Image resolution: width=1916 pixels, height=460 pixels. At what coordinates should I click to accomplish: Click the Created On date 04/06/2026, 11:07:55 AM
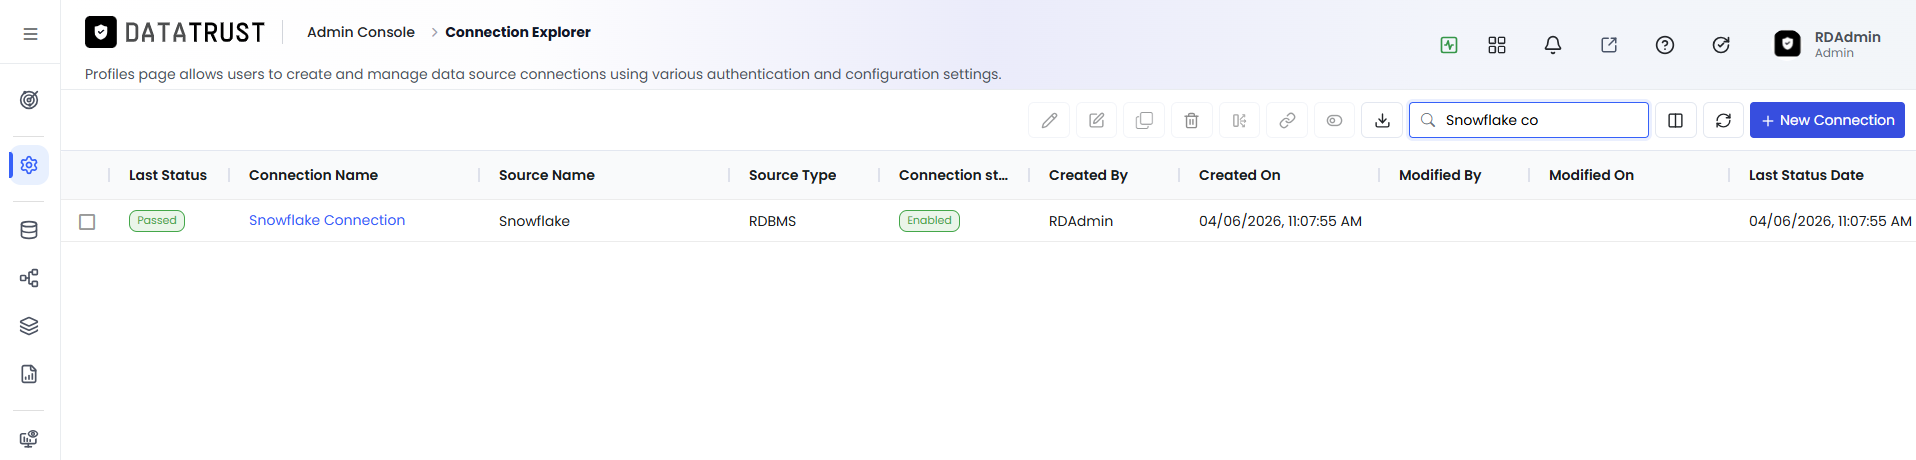[x=1280, y=221]
